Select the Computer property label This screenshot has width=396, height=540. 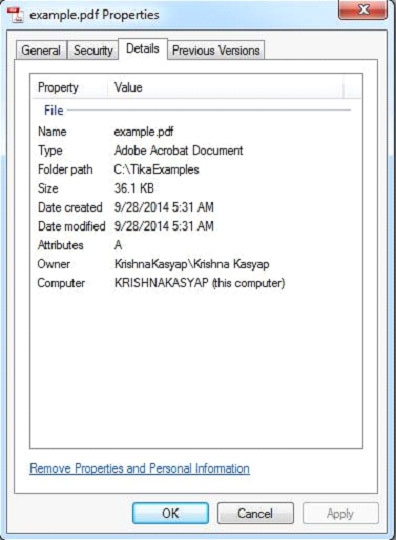(61, 283)
